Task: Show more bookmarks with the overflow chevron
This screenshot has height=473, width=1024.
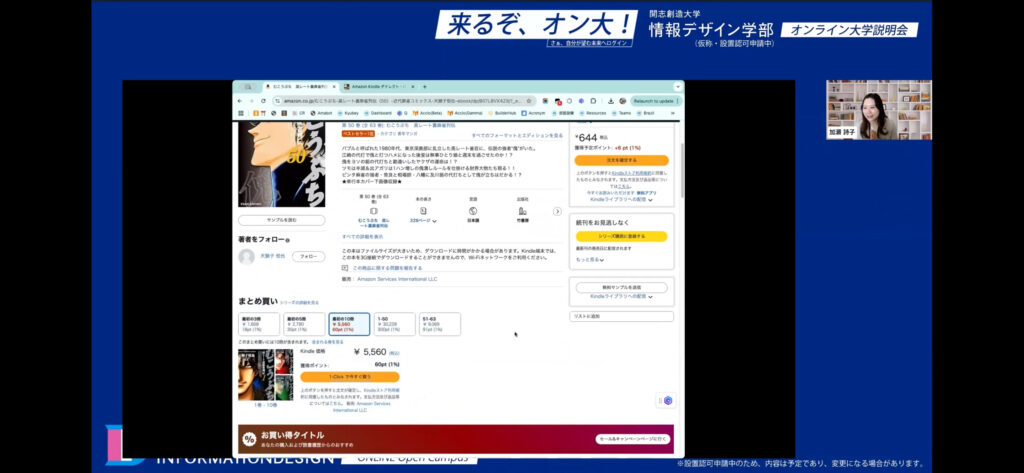Action: [673, 113]
